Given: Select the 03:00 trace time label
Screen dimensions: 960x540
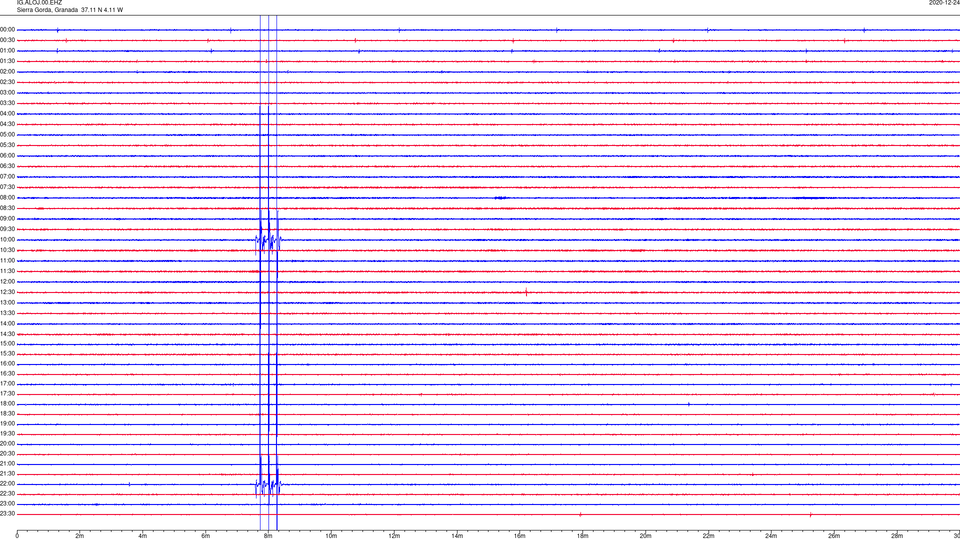Looking at the screenshot, I should coord(7,92).
